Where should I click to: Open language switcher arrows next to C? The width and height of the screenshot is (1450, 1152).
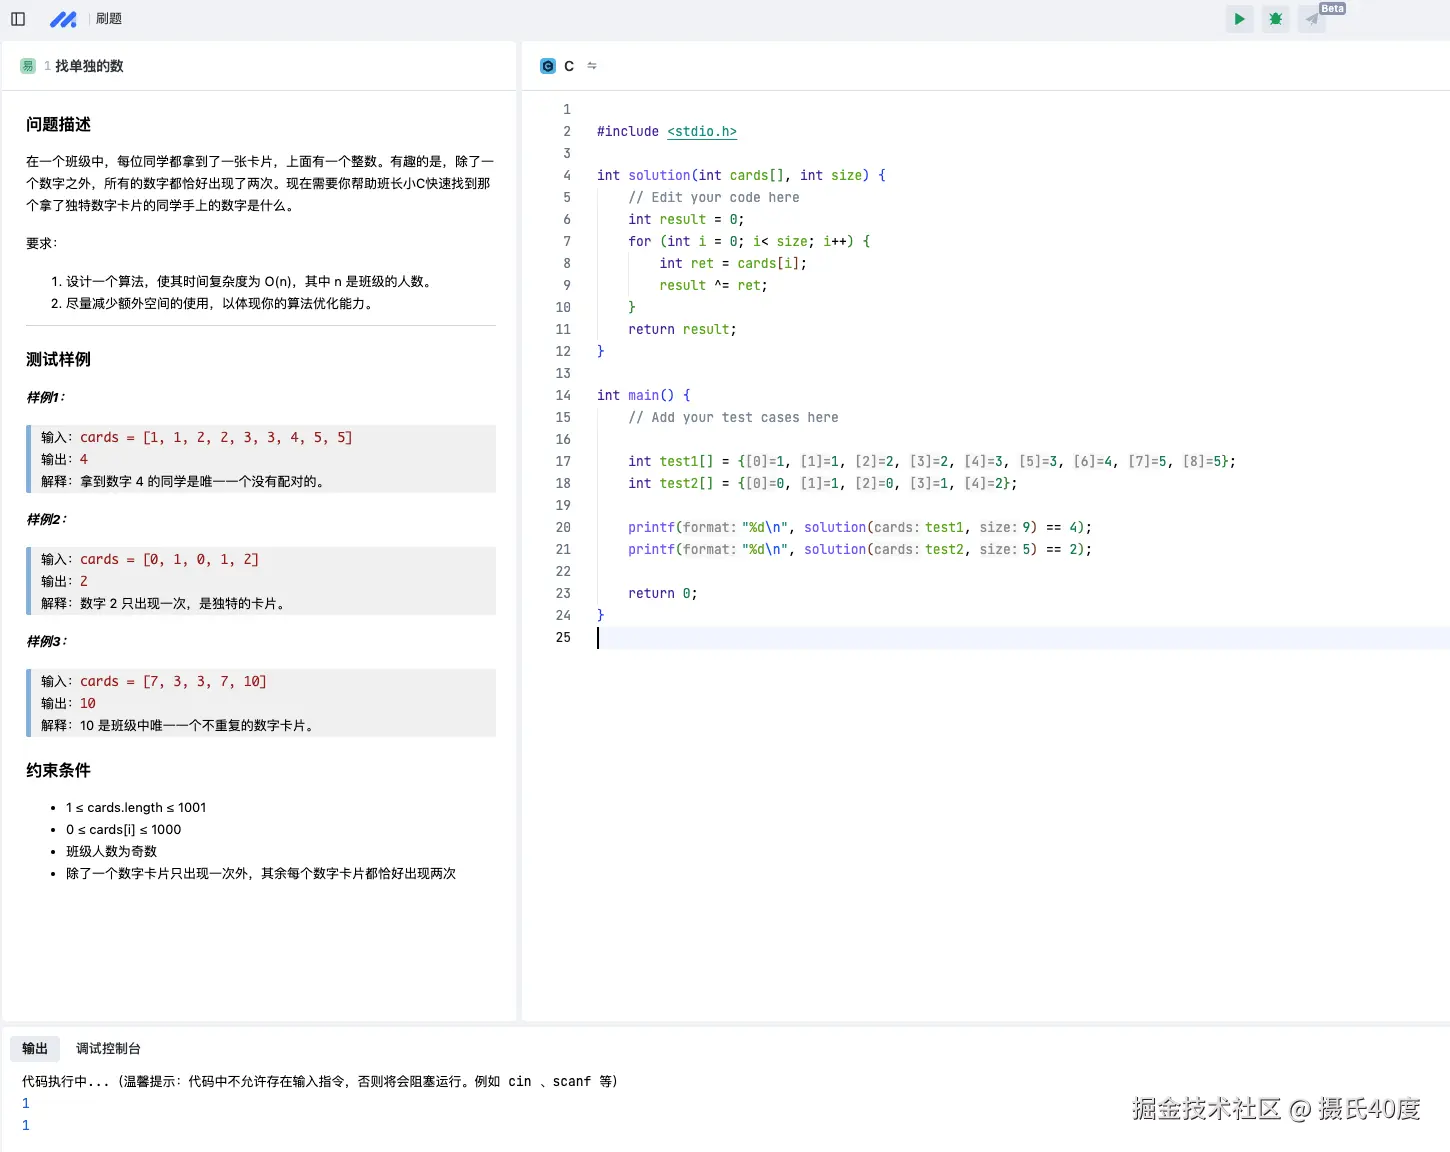tap(592, 66)
